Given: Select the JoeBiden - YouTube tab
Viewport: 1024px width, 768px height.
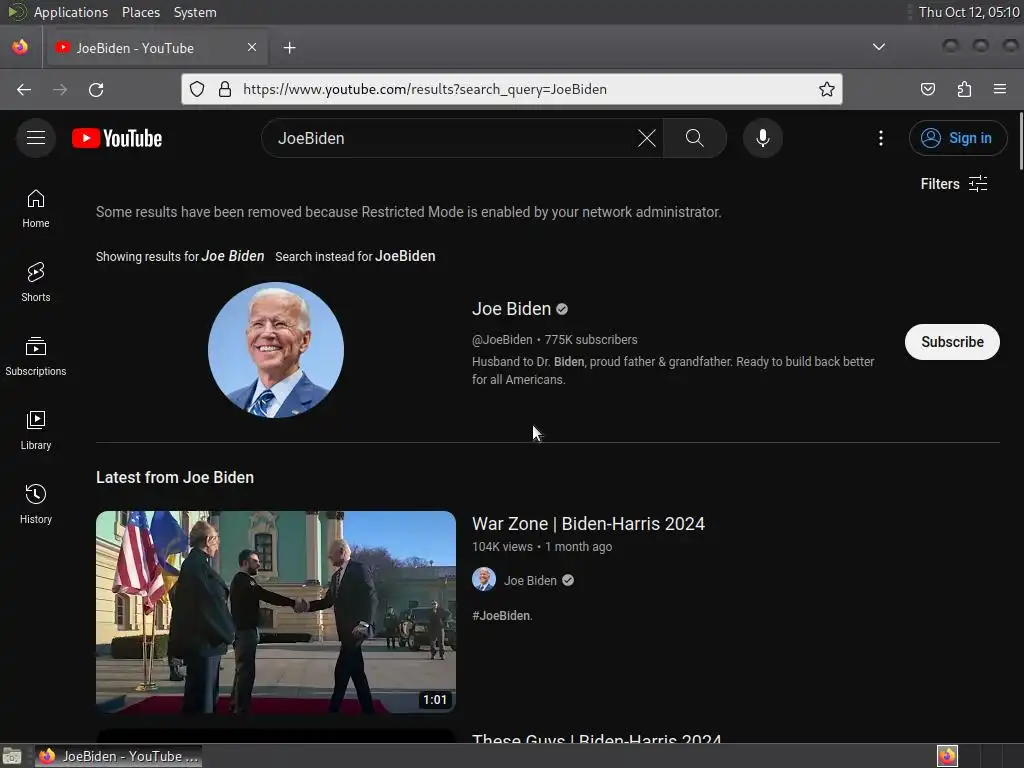Looking at the screenshot, I should point(155,48).
